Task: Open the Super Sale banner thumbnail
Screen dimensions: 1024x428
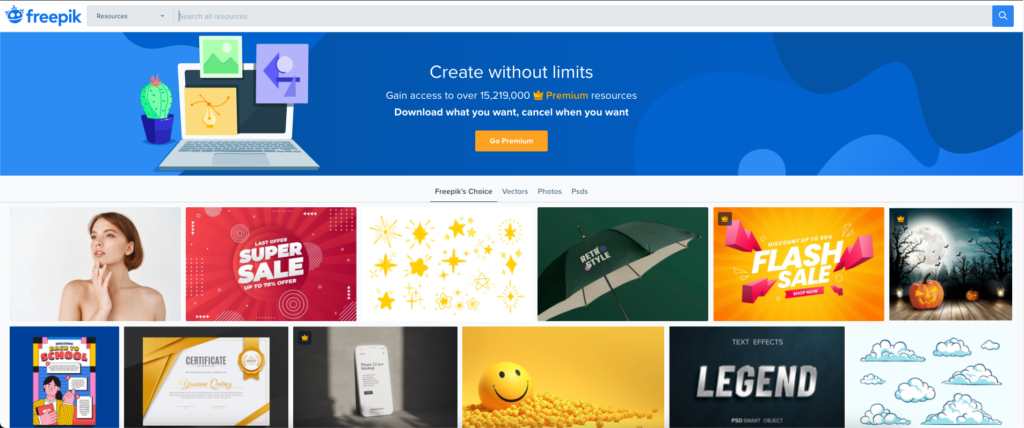Action: coord(271,264)
